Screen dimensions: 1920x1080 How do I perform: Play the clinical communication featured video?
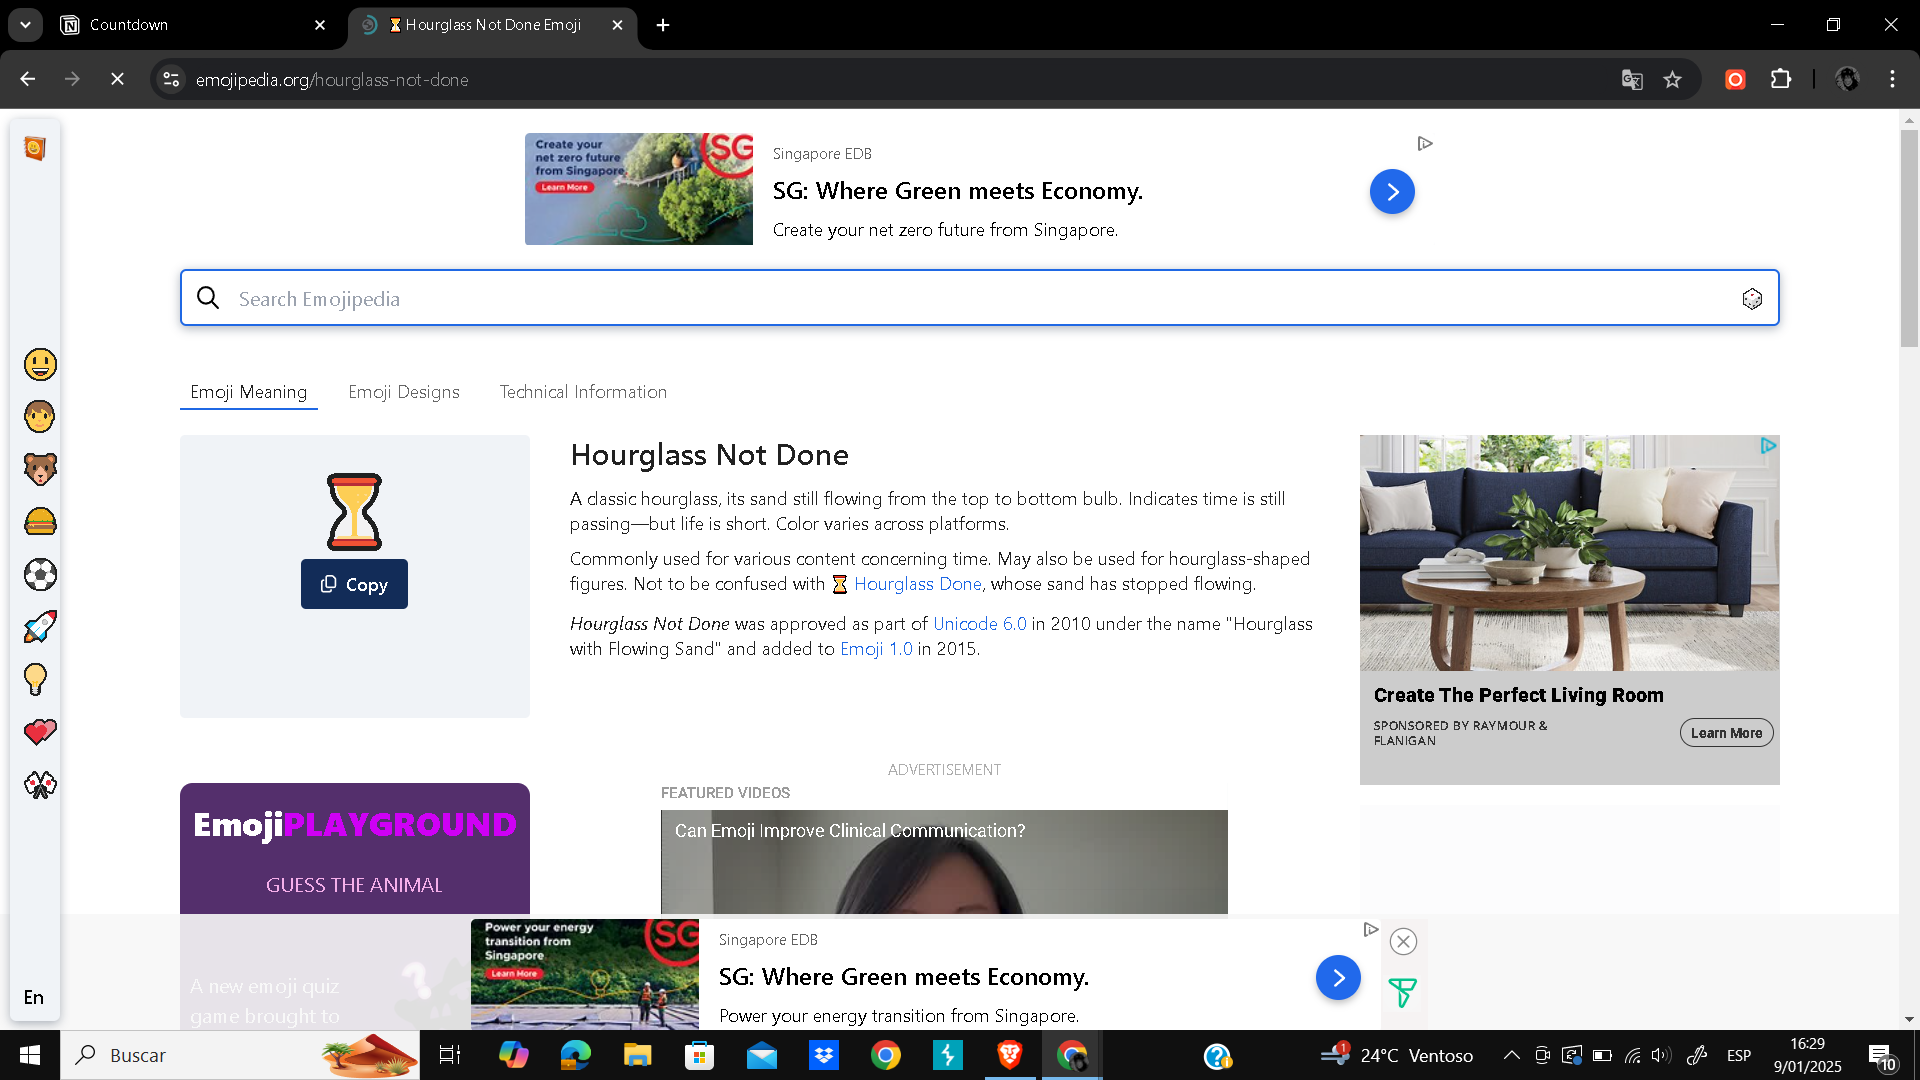pos(944,863)
